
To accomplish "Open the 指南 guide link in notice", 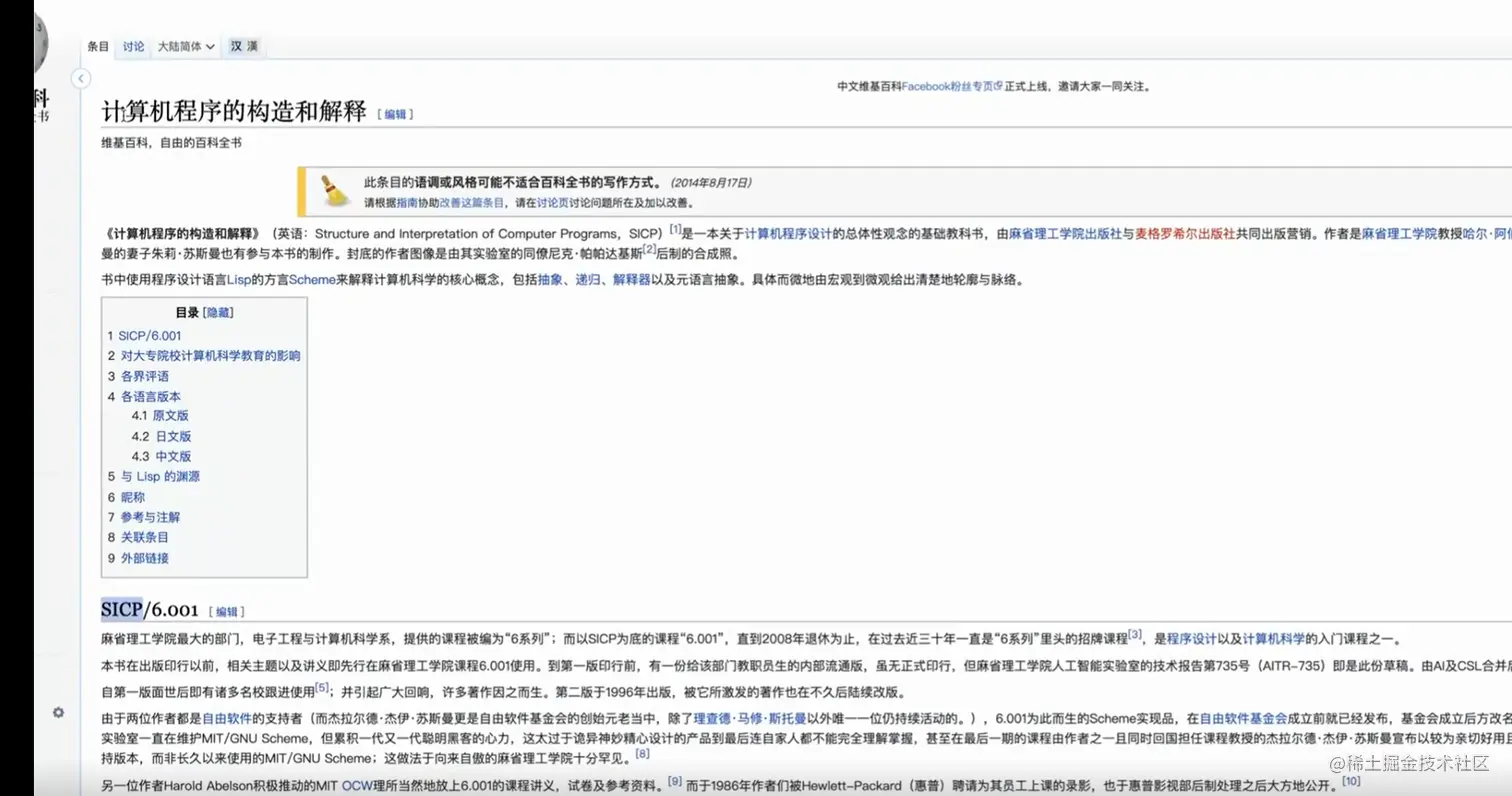I will click(x=407, y=202).
